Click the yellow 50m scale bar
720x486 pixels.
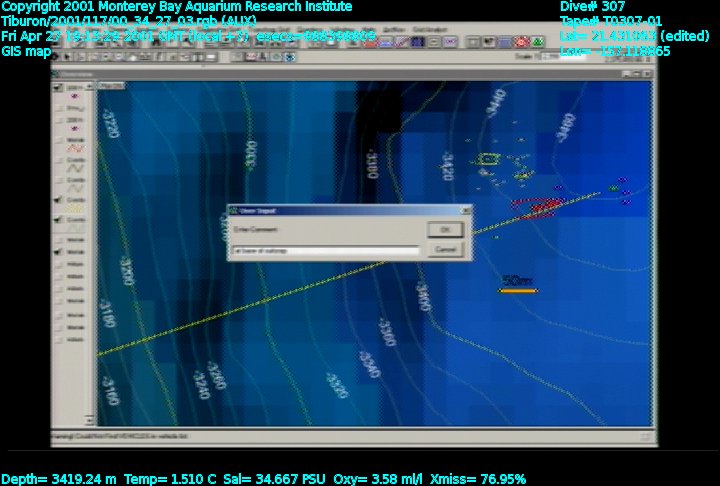point(518,291)
